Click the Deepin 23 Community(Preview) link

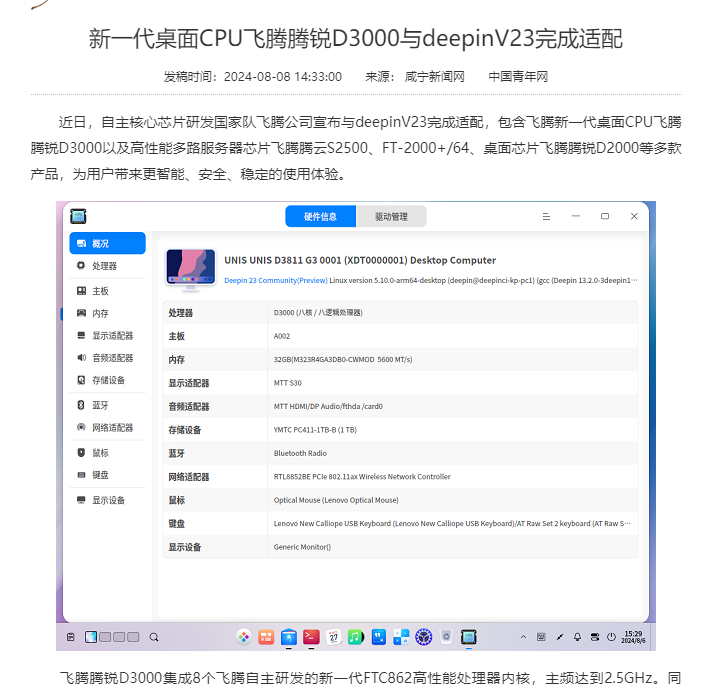[276, 280]
